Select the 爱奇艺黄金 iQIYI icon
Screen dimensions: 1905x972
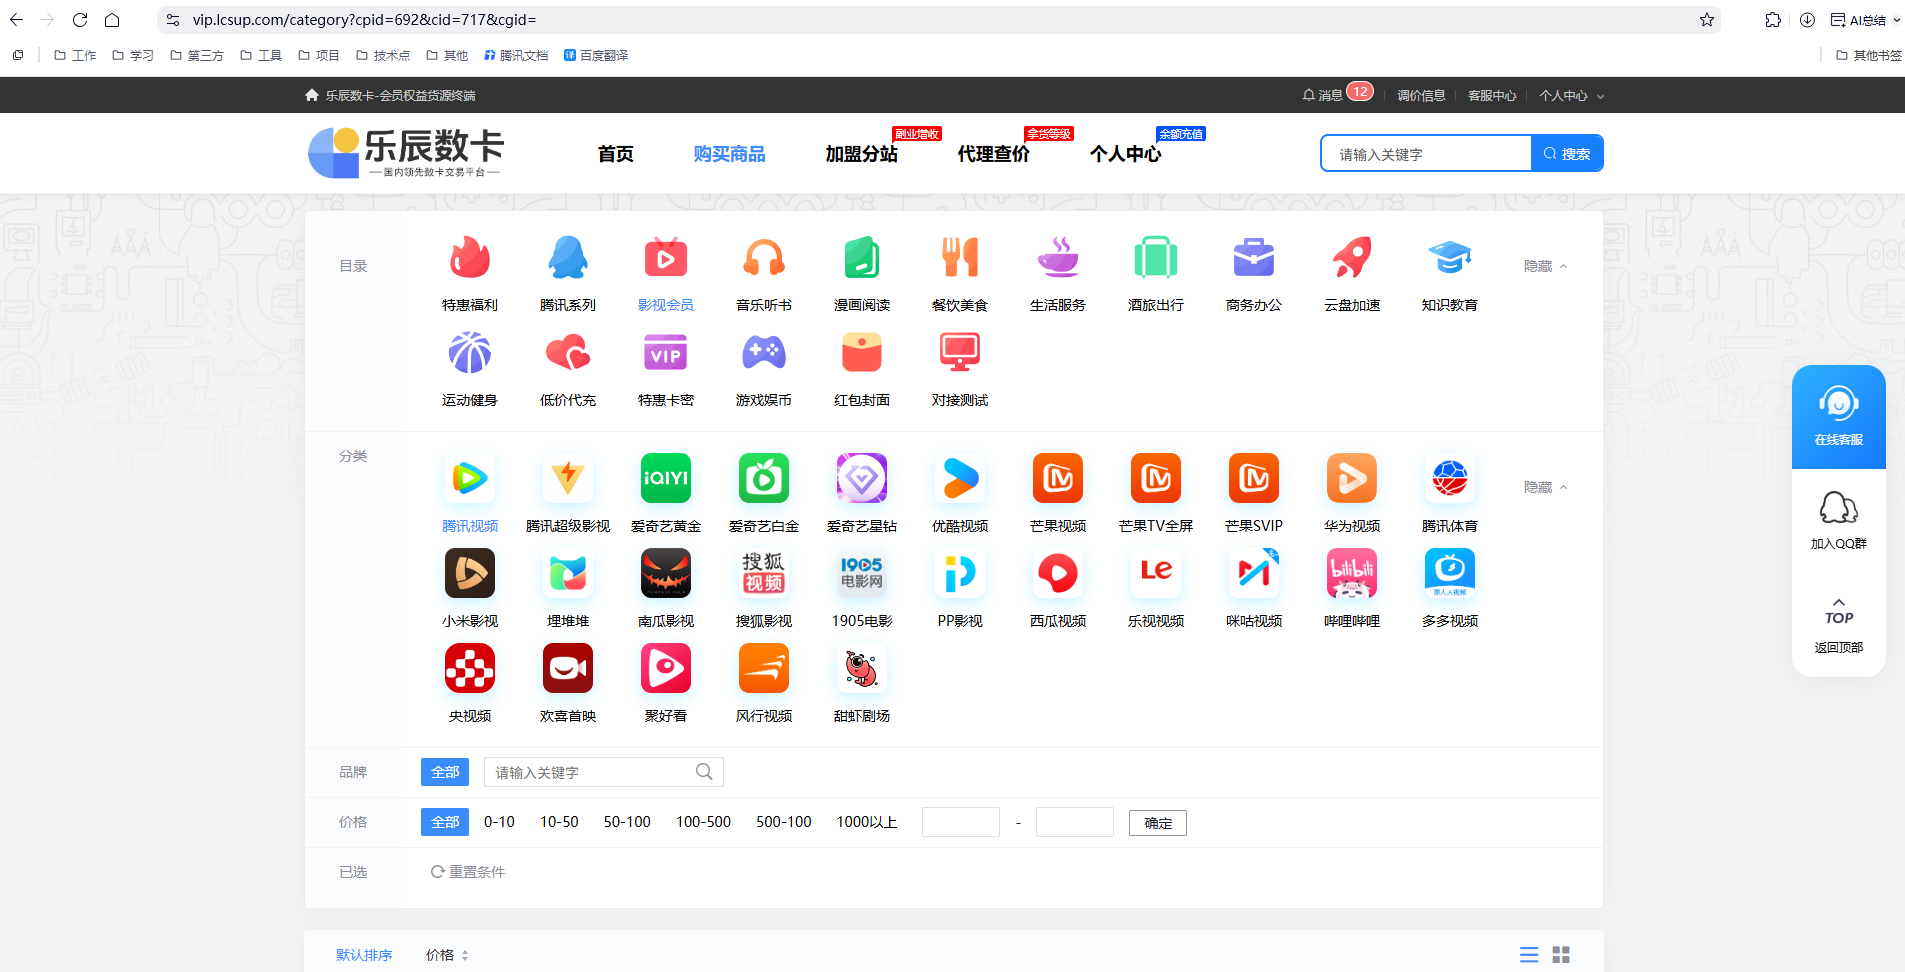[x=666, y=478]
